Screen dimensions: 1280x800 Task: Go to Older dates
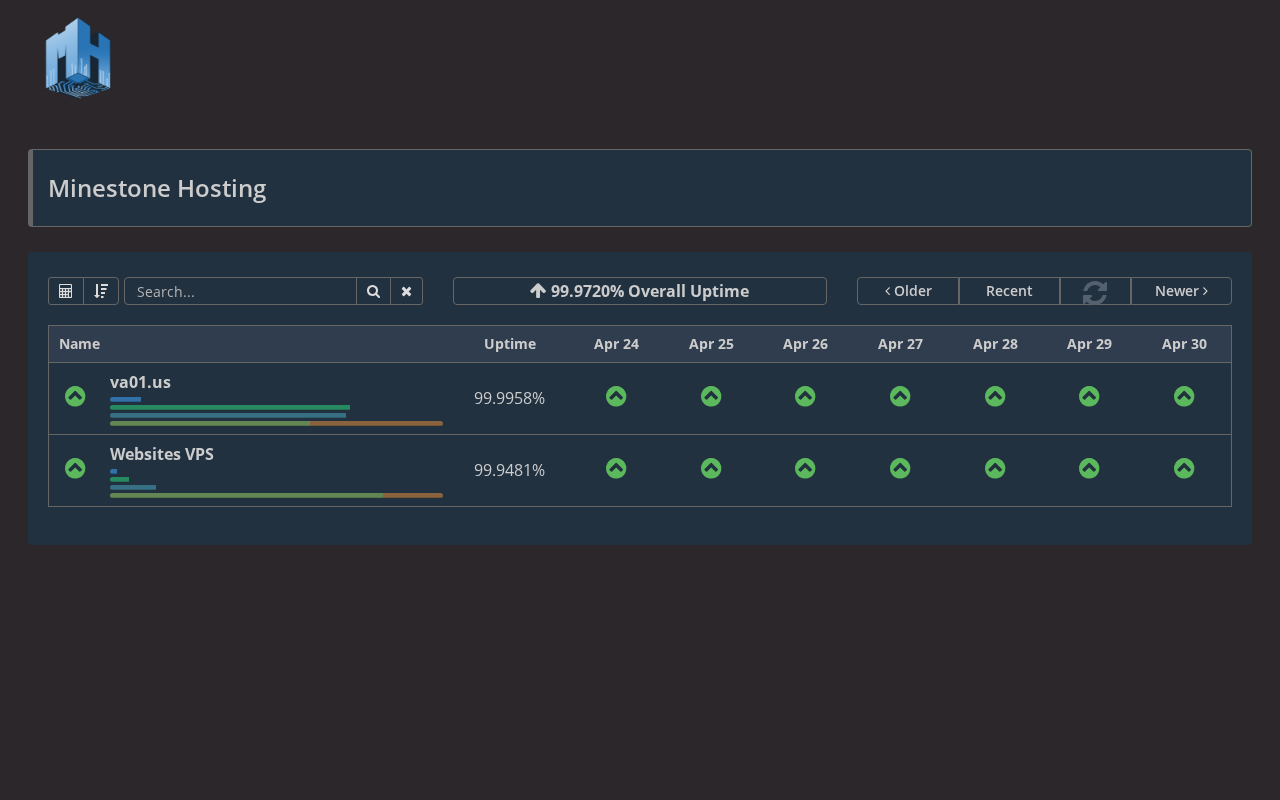pyautogui.click(x=908, y=291)
